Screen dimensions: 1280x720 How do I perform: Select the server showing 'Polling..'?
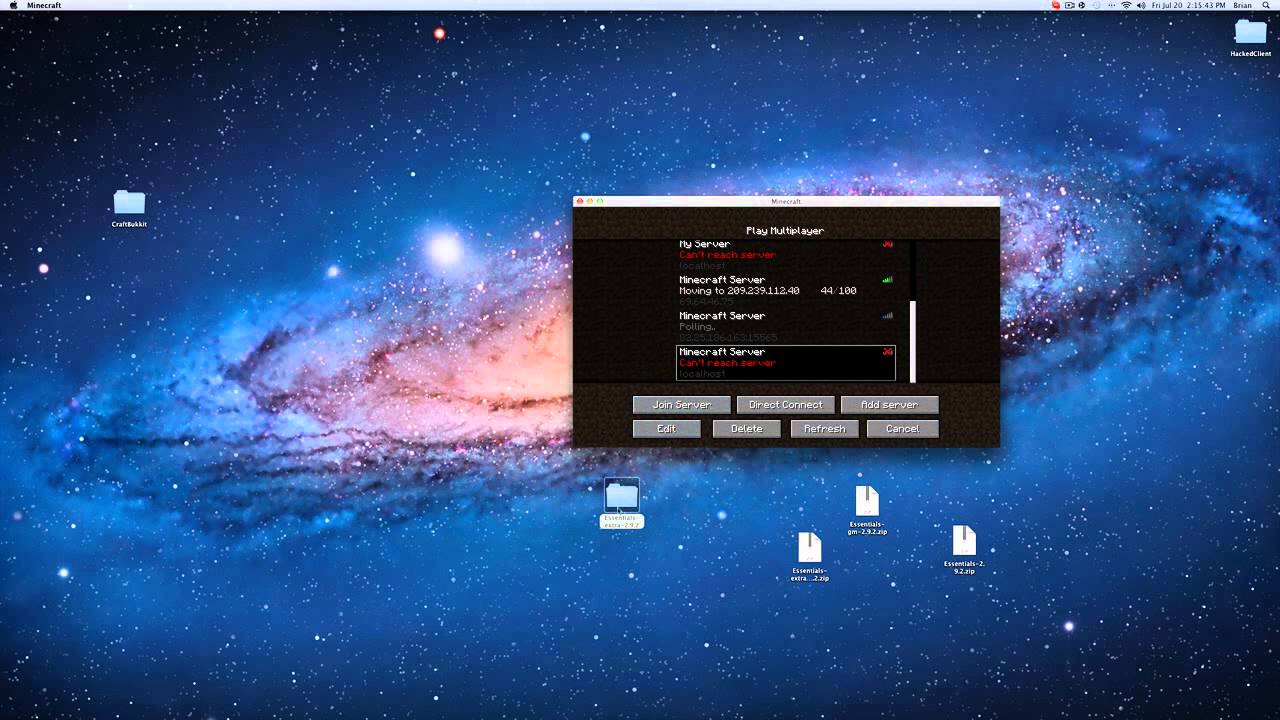tap(785, 327)
